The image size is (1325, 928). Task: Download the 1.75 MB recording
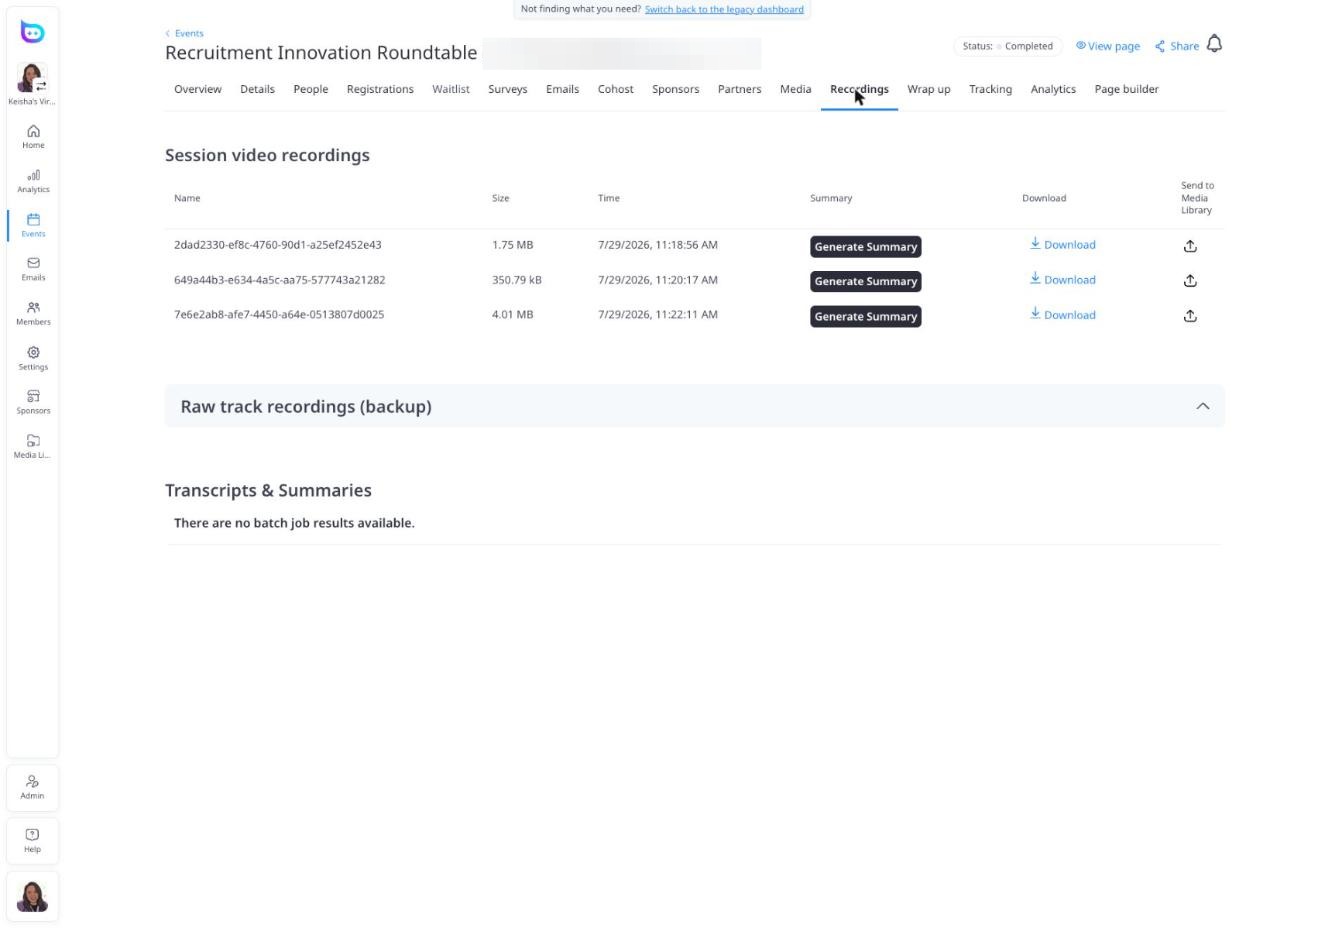click(x=1063, y=244)
